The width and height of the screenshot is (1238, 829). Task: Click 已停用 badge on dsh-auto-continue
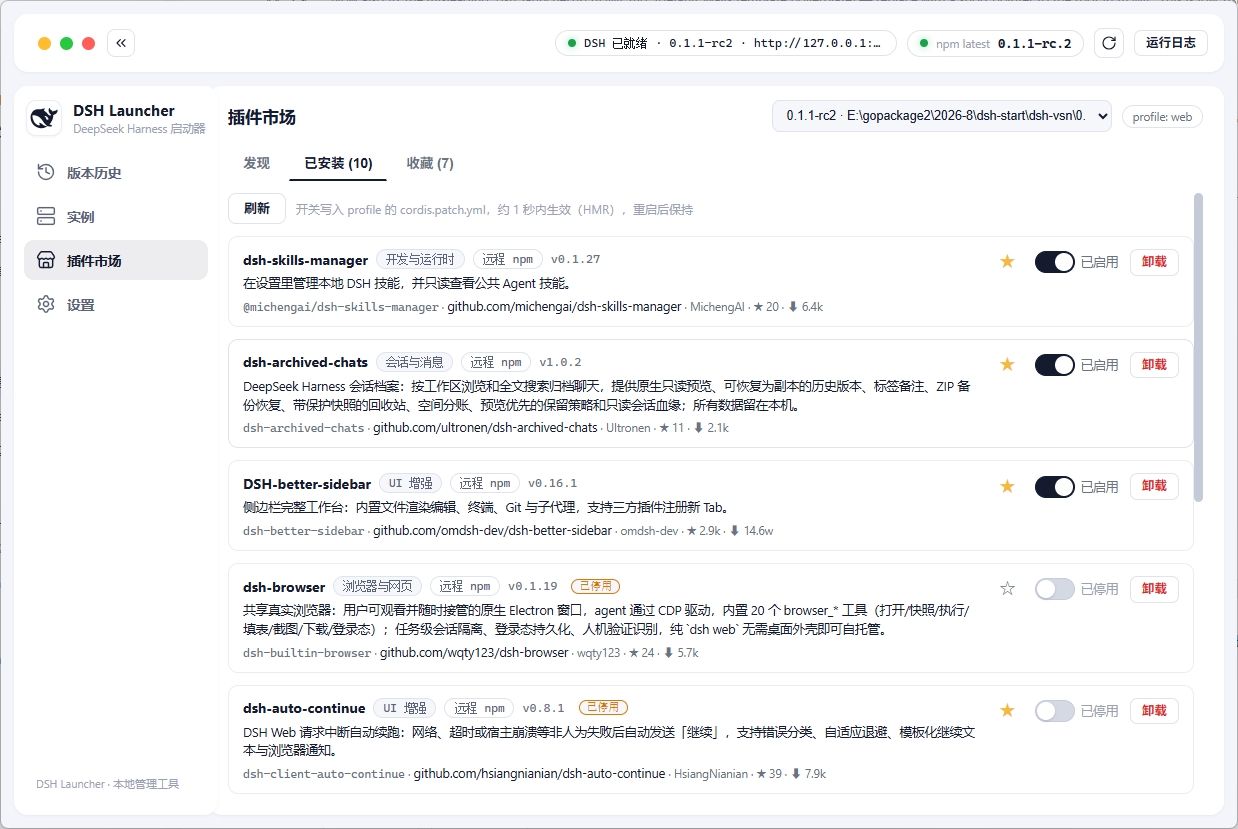click(x=603, y=708)
